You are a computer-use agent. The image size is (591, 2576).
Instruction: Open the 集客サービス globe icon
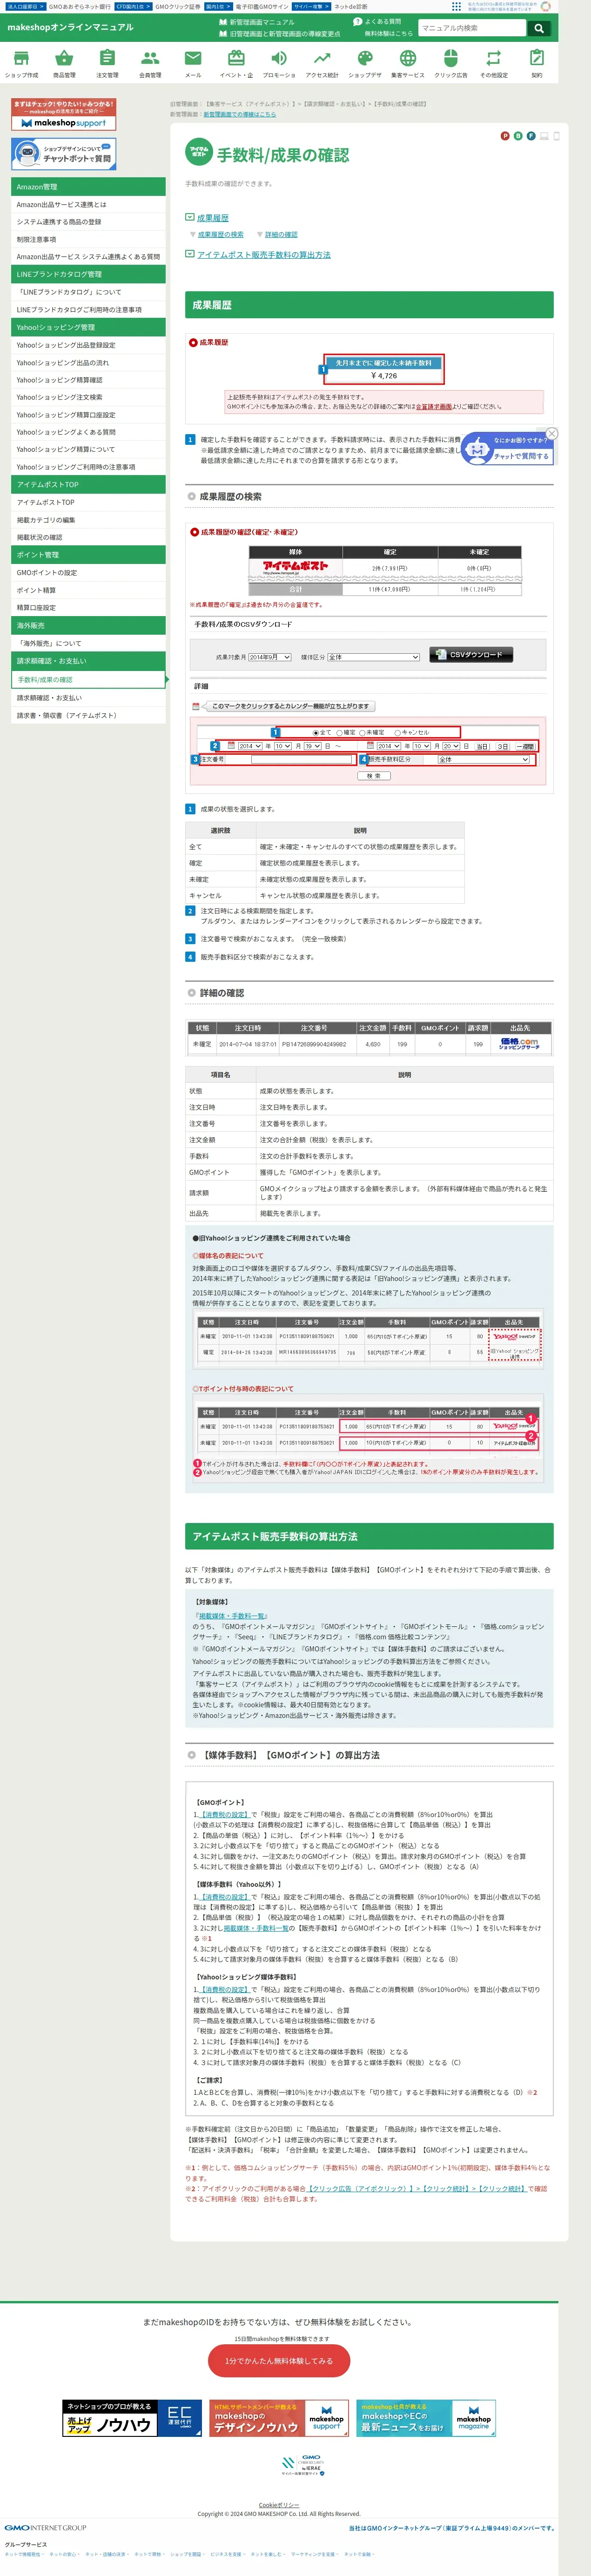(407, 58)
